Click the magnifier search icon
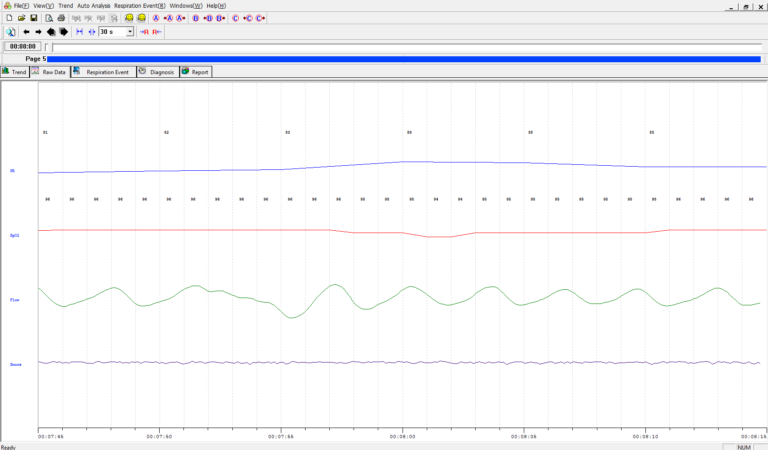768x450 pixels. click(x=9, y=32)
